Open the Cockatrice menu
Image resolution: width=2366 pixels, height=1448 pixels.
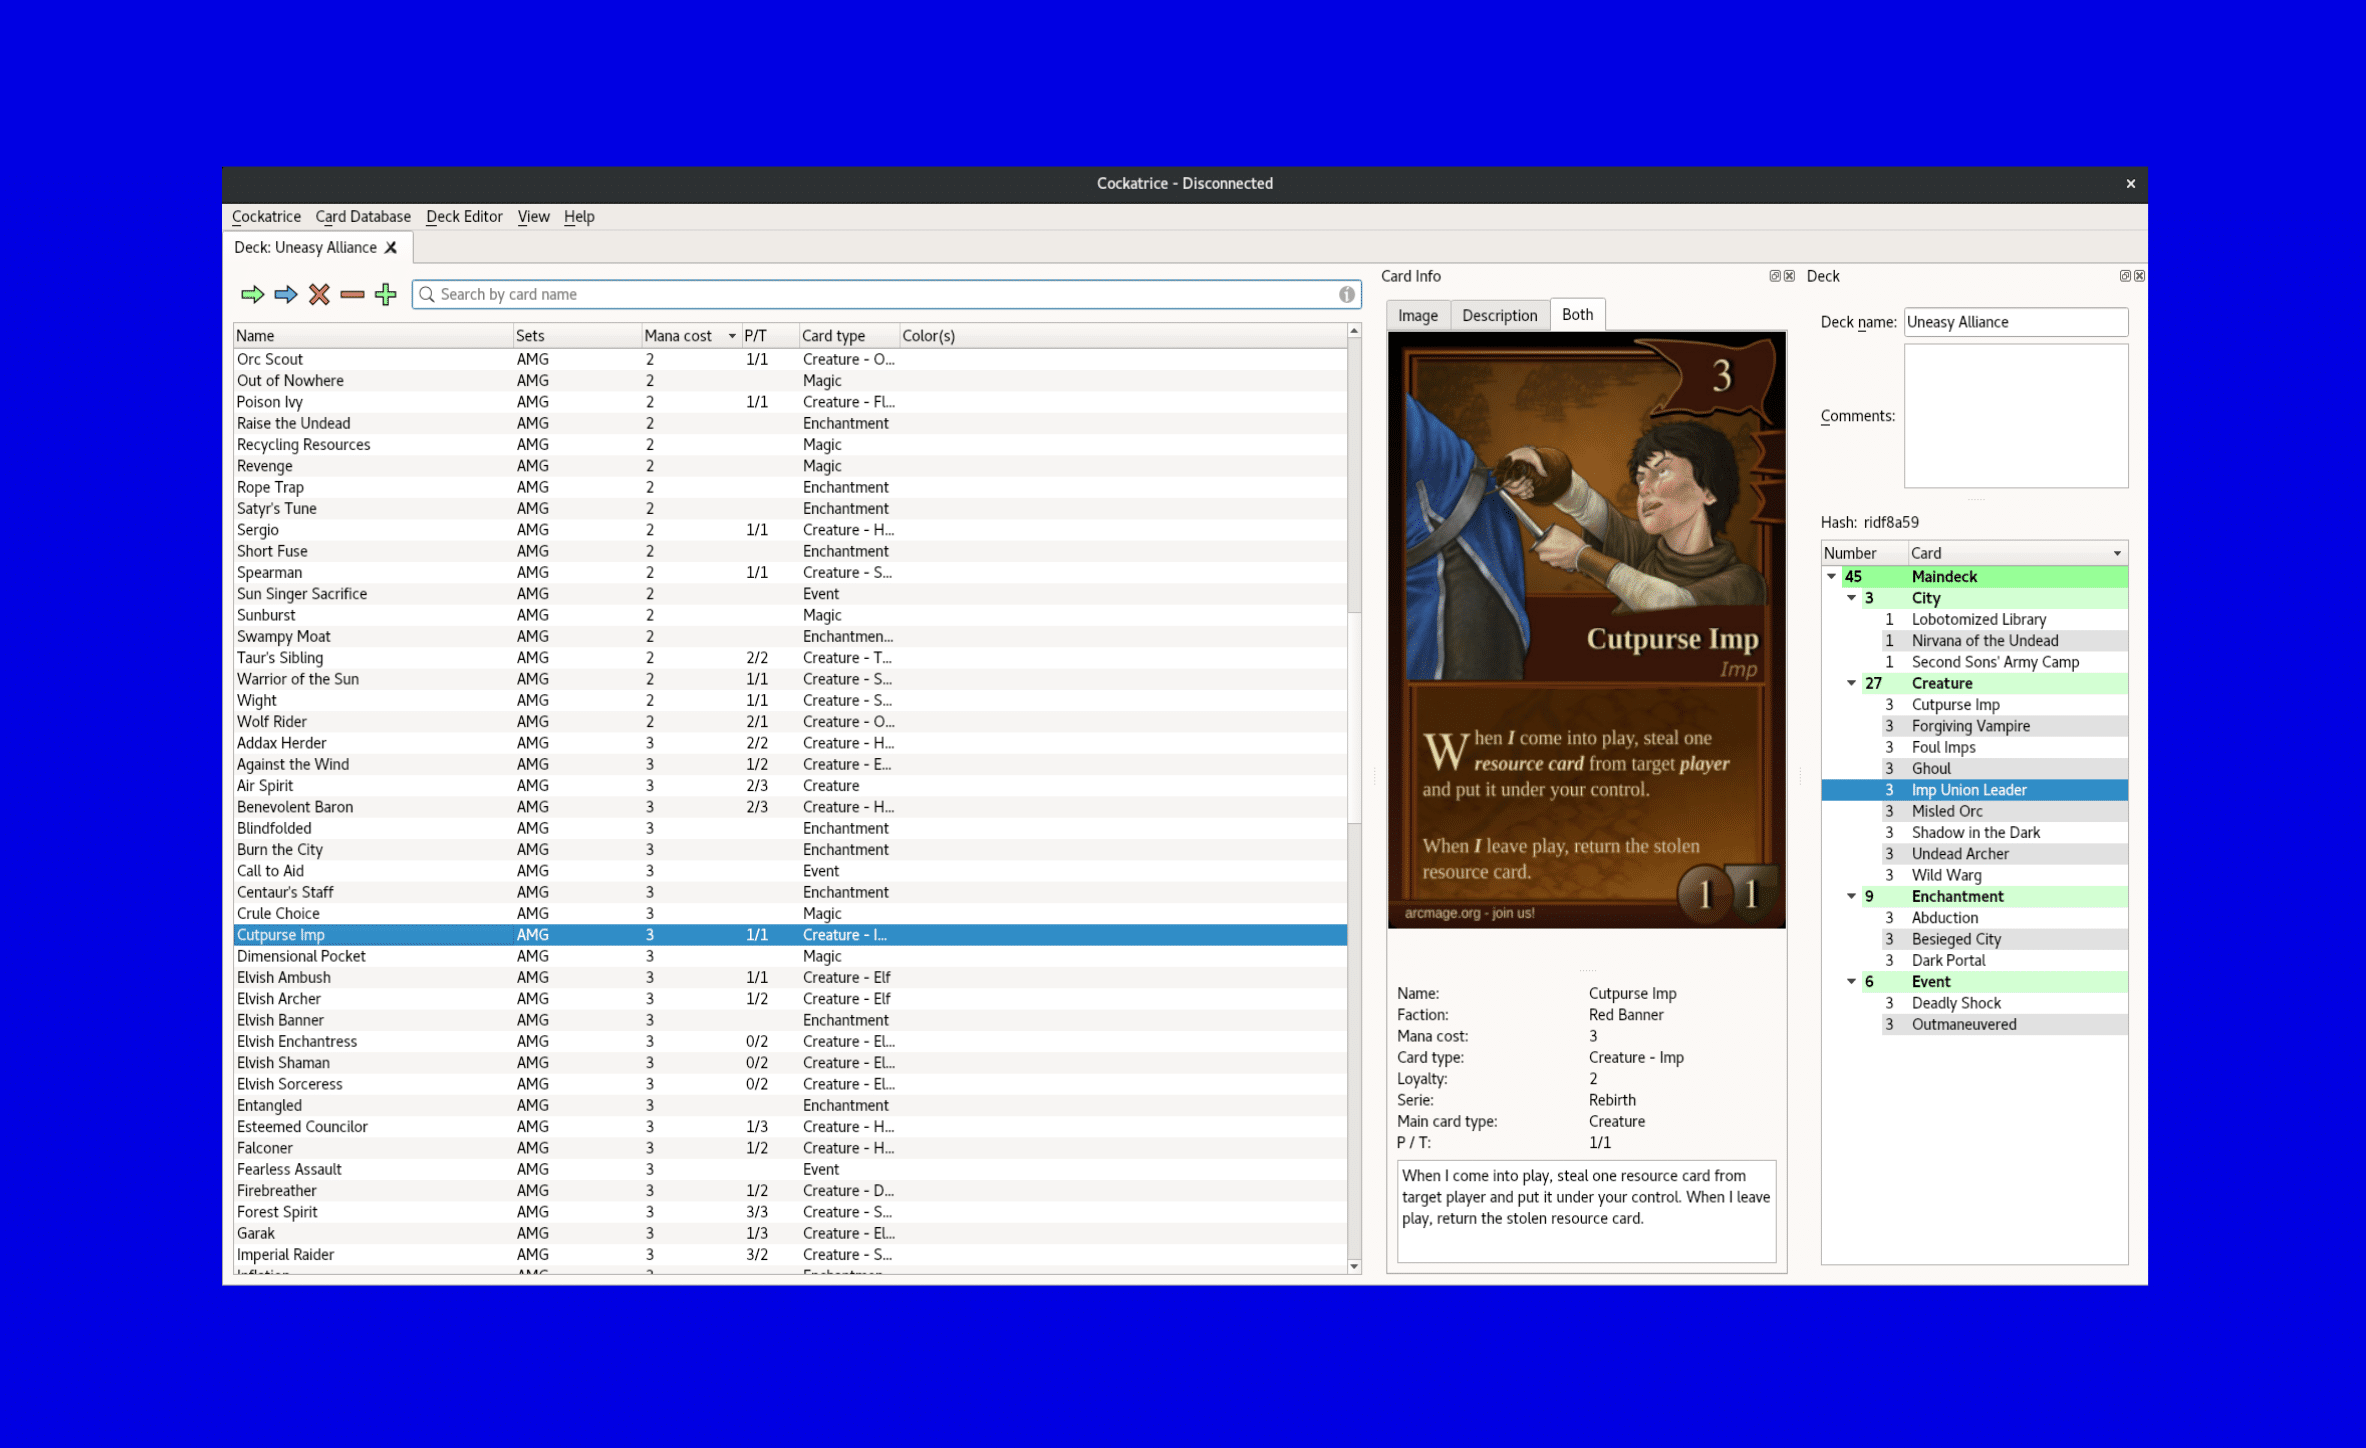[x=266, y=216]
